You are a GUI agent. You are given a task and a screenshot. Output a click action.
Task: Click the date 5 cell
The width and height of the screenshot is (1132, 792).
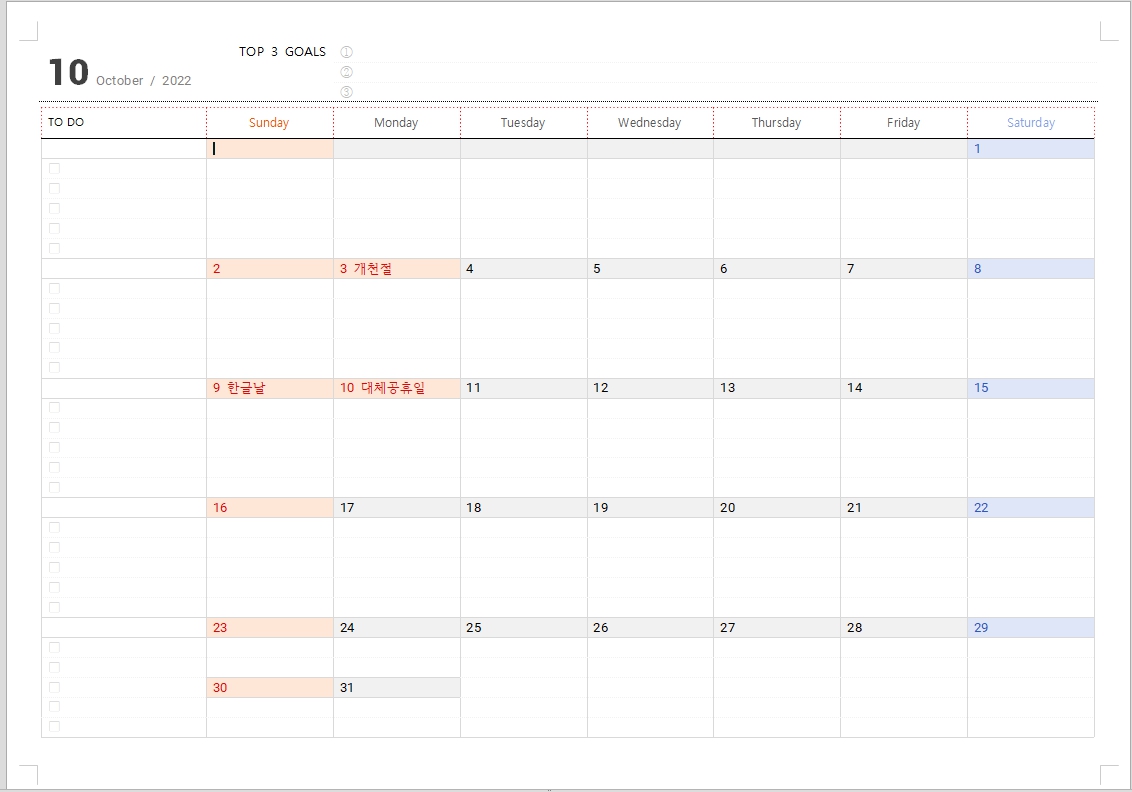[x=650, y=269]
